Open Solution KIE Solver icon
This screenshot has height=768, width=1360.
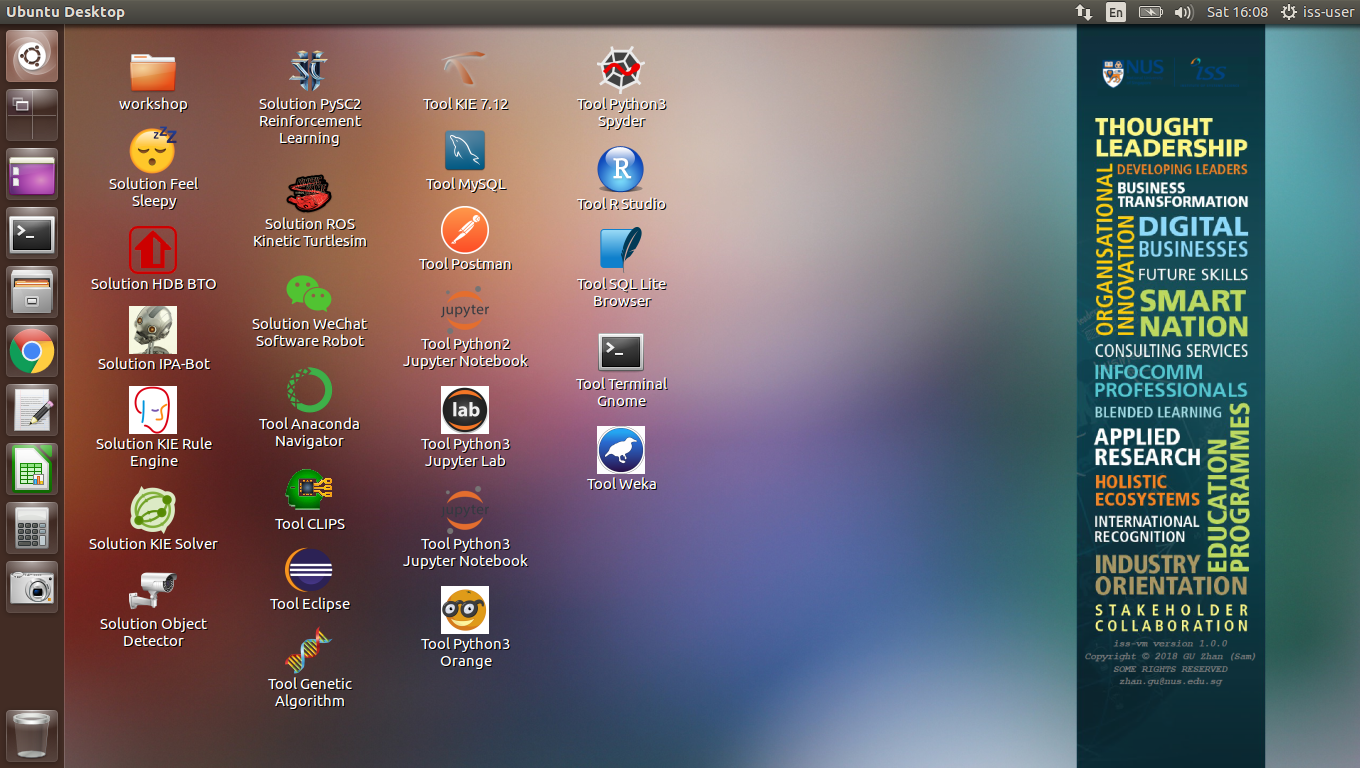pos(153,510)
